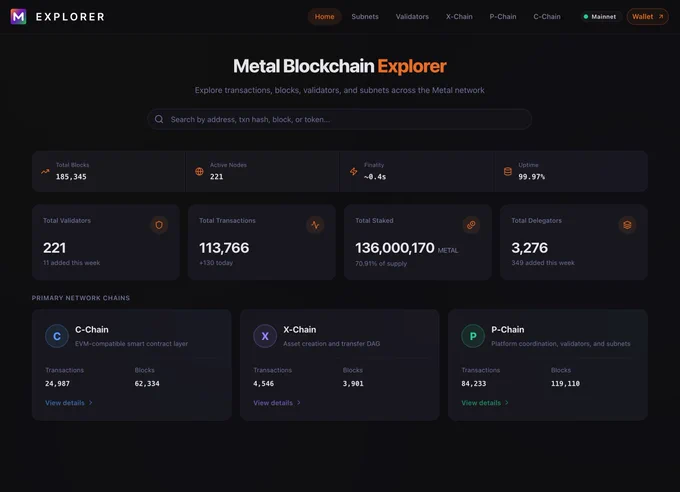Viewport: 680px width, 492px height.
Task: Click the P-Chain card title
Action: point(508,330)
